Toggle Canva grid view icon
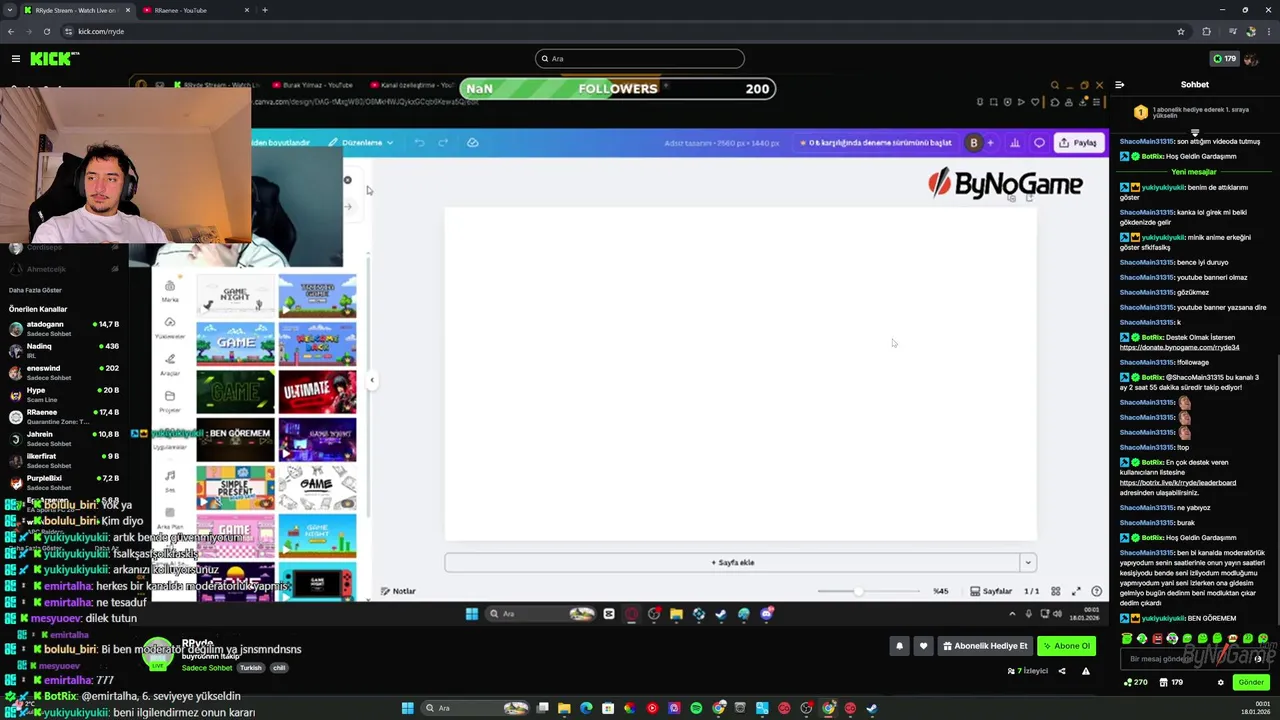The height and width of the screenshot is (720, 1280). click(1055, 591)
